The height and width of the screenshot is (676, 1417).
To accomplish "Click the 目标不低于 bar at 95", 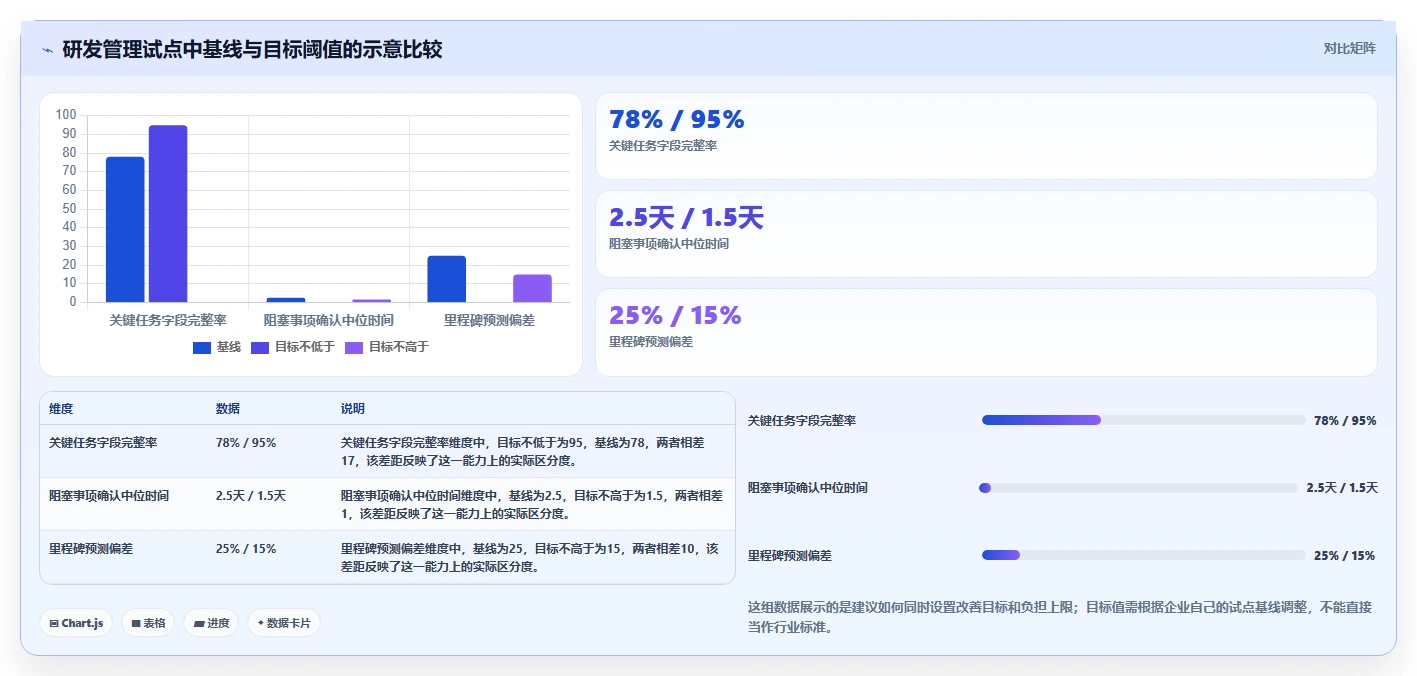I will pyautogui.click(x=168, y=213).
